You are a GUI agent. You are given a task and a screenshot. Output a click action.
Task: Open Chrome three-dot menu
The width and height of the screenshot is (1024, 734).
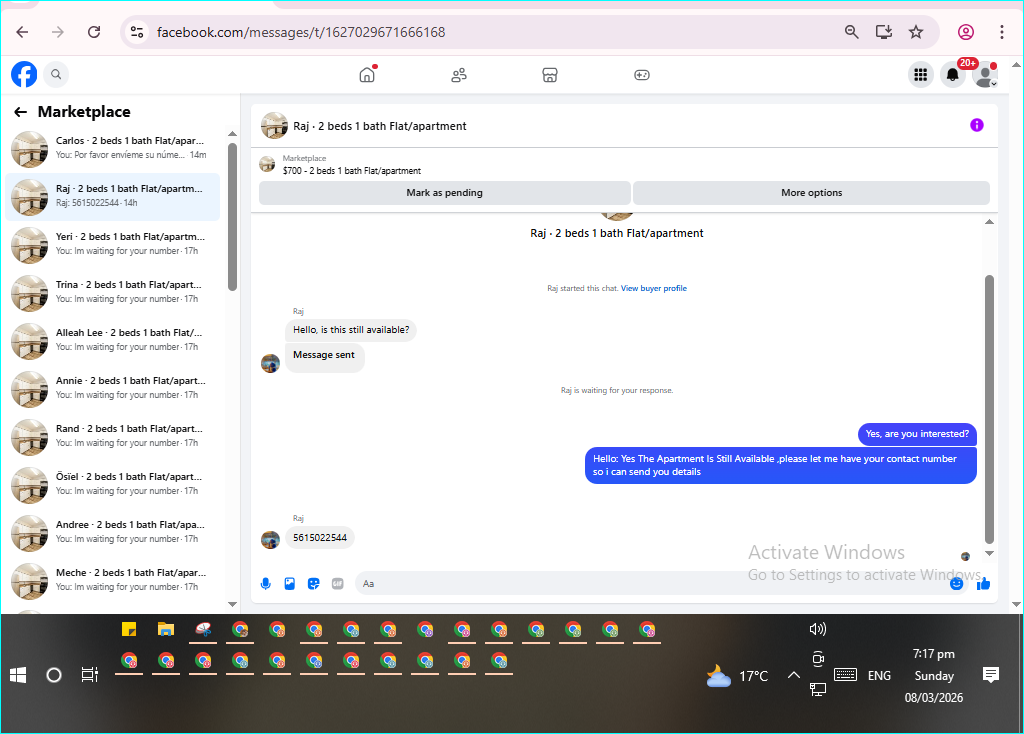tap(1002, 32)
